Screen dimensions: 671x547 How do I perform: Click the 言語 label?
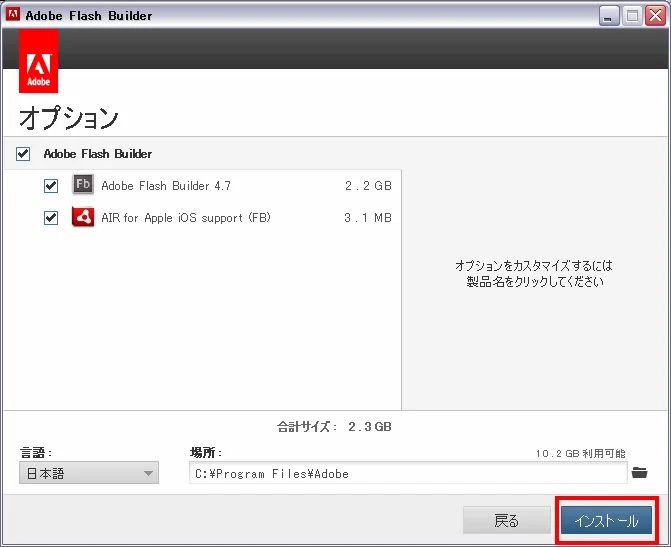(36, 452)
